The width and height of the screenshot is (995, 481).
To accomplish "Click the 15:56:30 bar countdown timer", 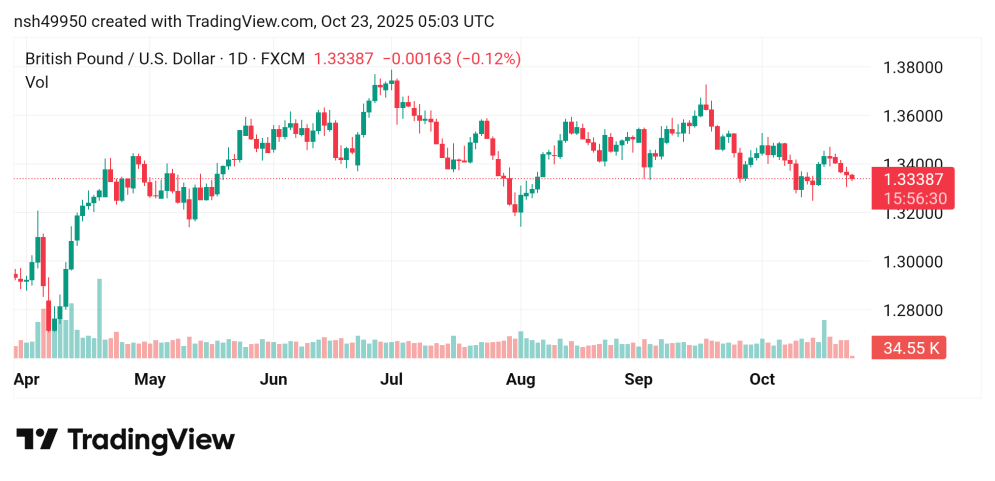I will [x=913, y=199].
